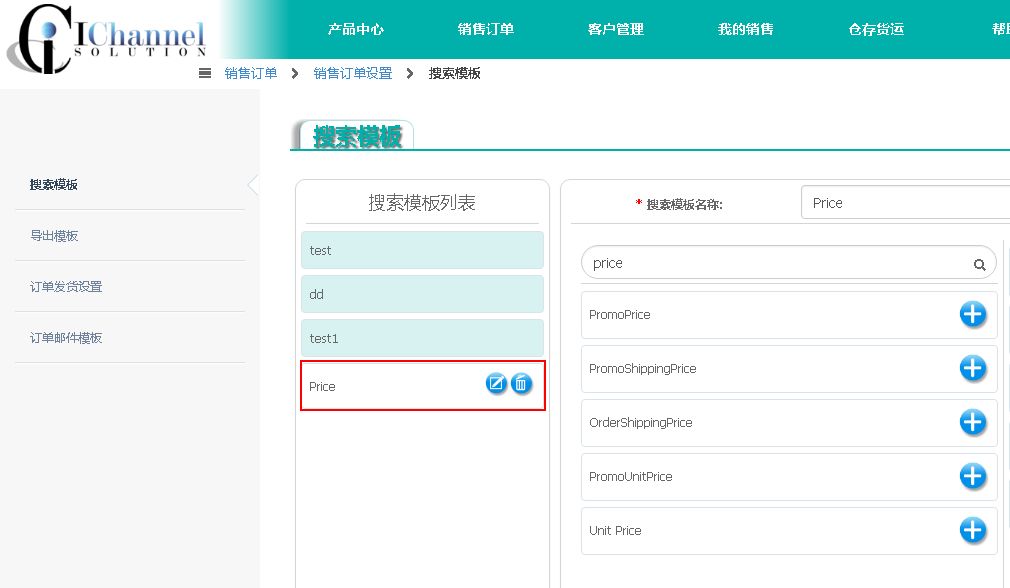Click the 搜索模板 tab heading
This screenshot has width=1010, height=588.
click(357, 136)
